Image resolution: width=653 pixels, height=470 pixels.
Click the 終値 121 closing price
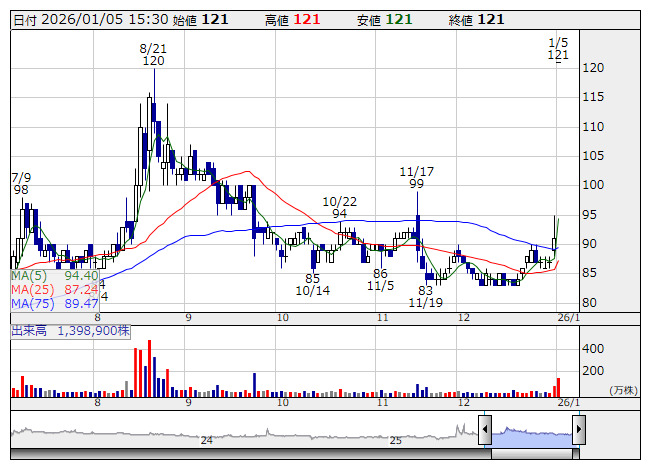click(x=476, y=20)
